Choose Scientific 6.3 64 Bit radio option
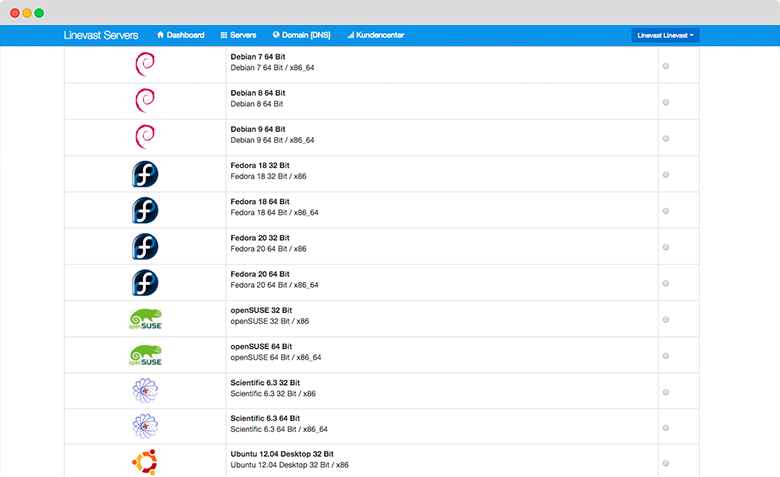 tap(666, 428)
